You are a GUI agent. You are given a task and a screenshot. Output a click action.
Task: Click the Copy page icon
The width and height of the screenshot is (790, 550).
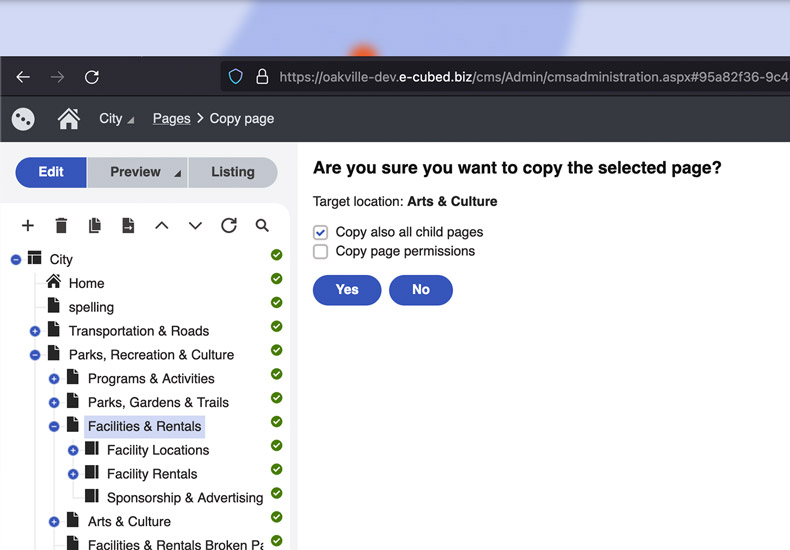(x=95, y=226)
